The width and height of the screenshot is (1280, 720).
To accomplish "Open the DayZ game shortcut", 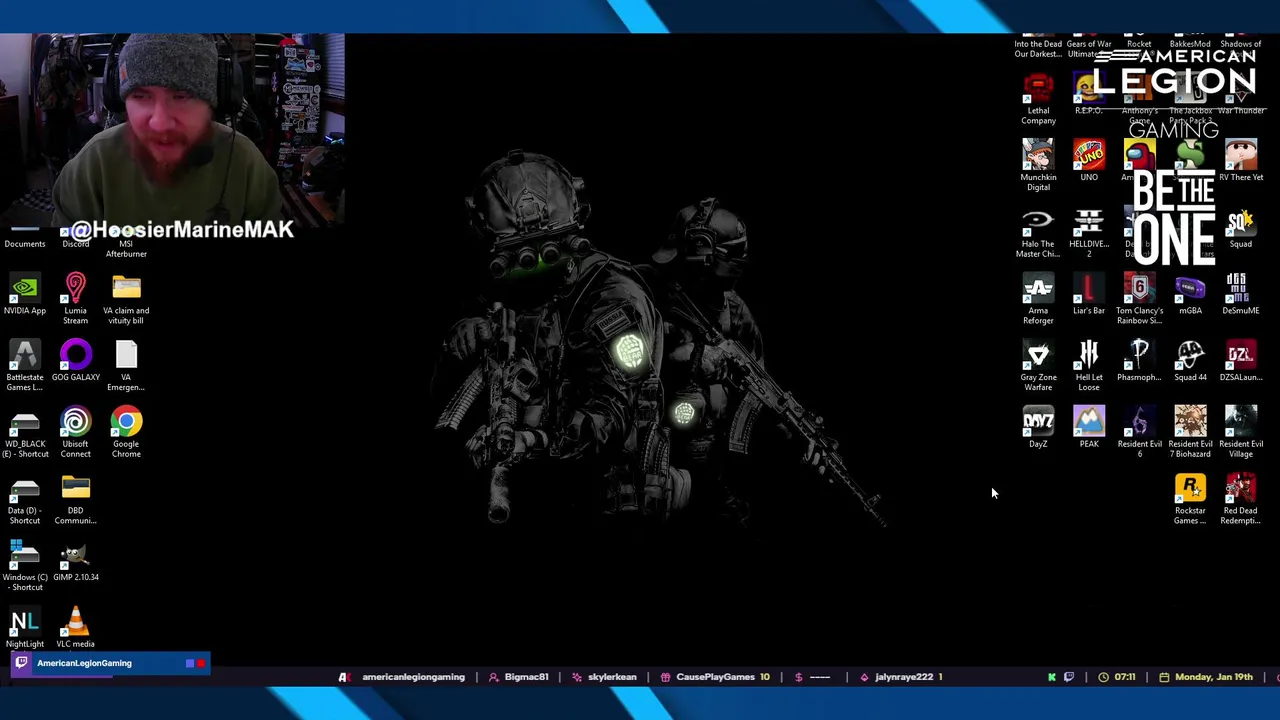I will coord(1038,427).
